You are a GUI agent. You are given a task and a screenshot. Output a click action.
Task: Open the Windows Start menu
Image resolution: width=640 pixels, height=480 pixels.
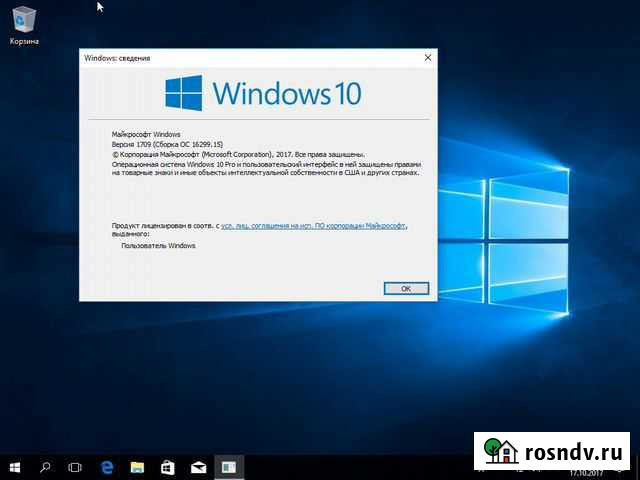(15, 467)
